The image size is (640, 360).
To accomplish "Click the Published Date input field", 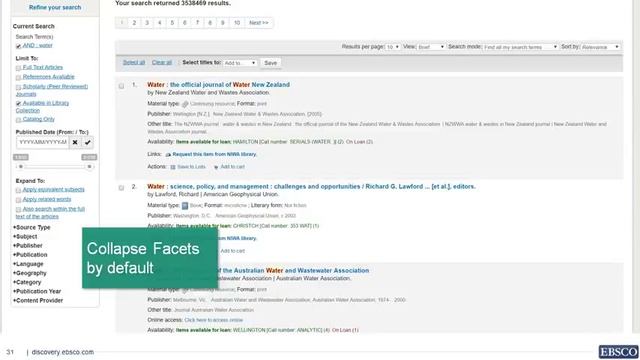I will (43, 142).
